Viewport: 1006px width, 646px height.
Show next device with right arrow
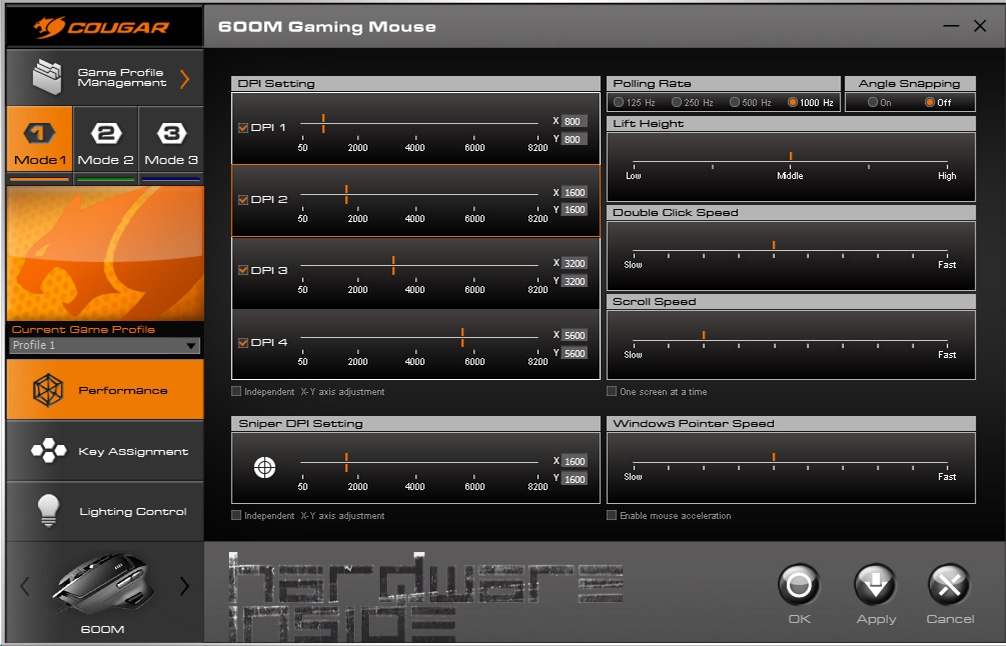185,586
